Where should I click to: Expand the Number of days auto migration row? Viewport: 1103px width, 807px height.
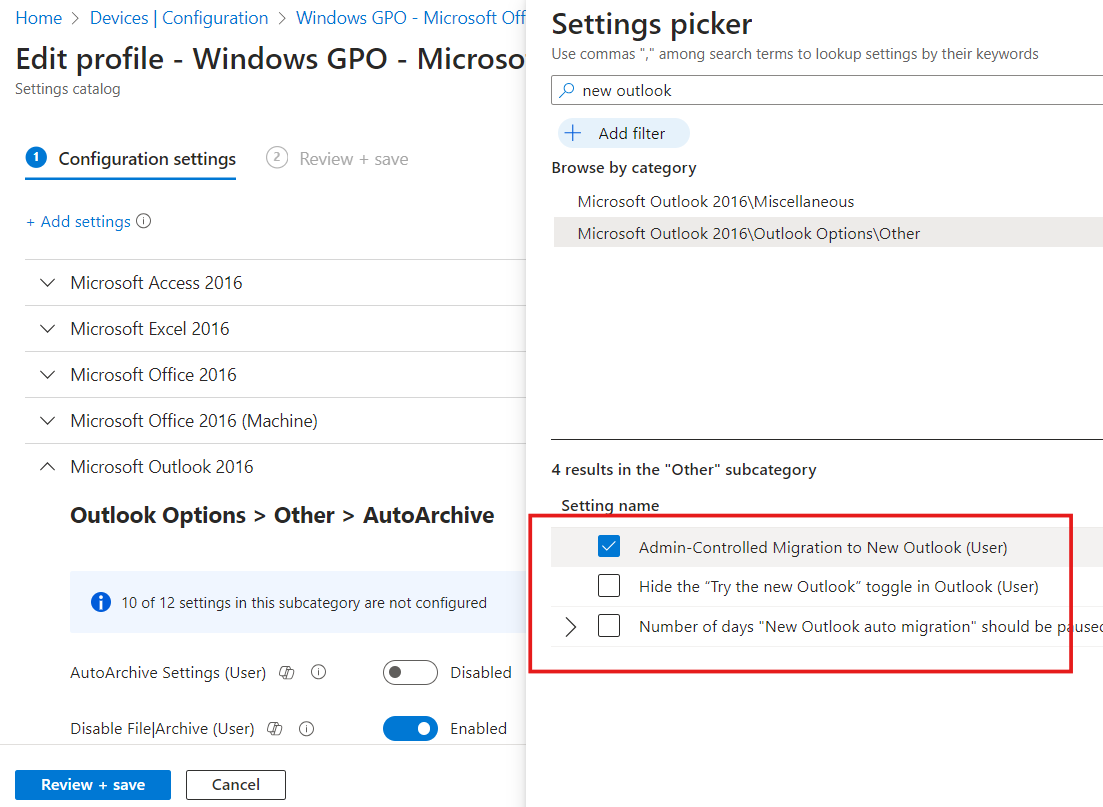[x=570, y=626]
